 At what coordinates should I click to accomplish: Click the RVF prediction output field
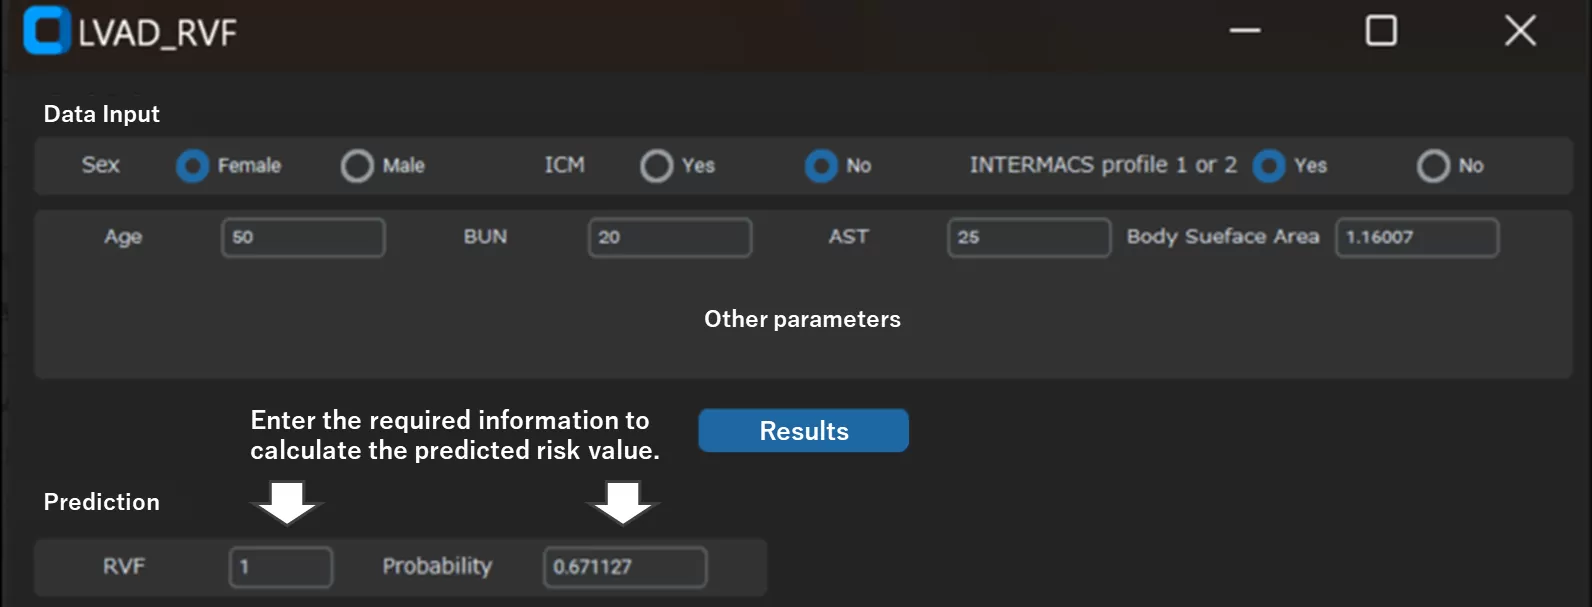(x=281, y=567)
